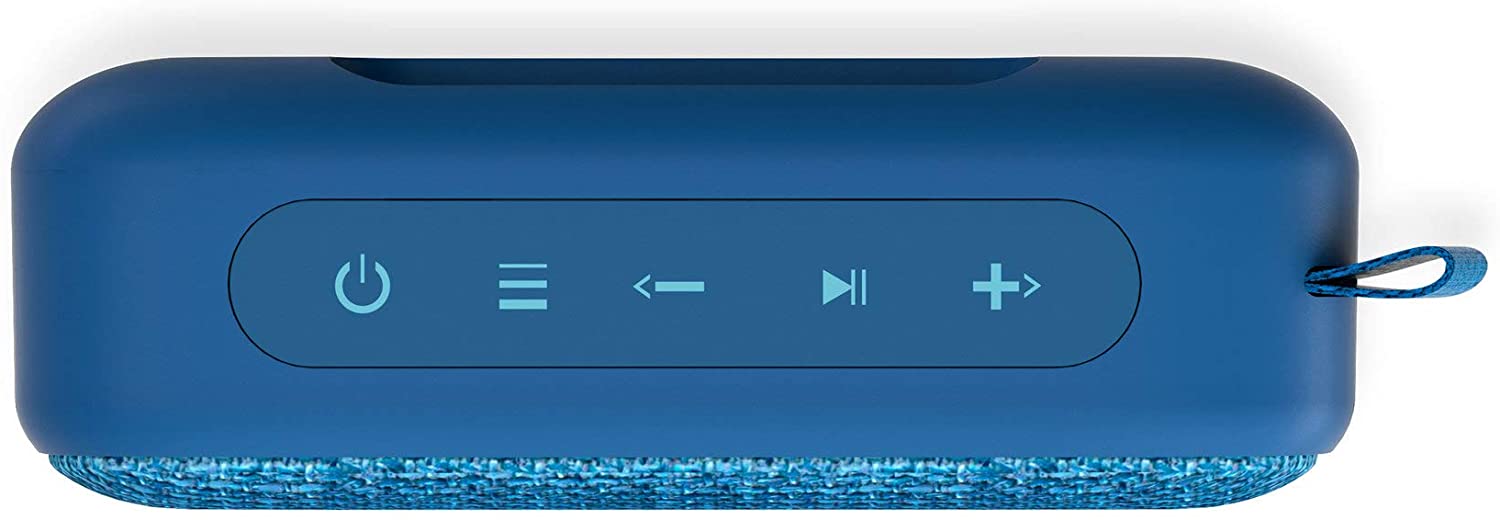
Task: Toggle the speaker power on or off
Action: pos(362,285)
